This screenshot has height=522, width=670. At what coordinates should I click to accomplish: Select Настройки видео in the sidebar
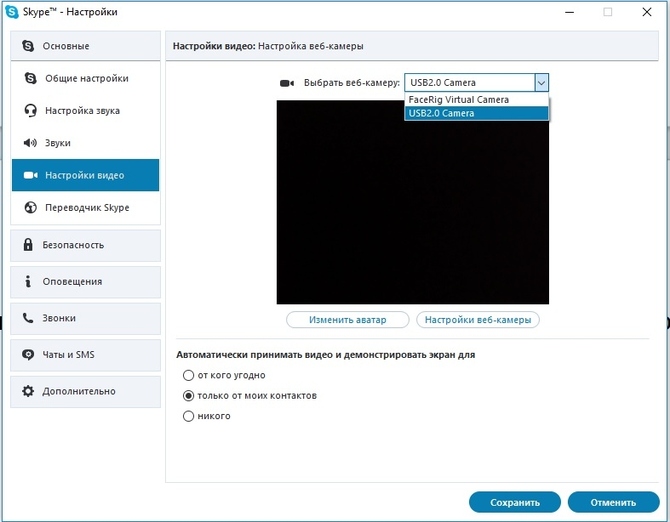tap(85, 175)
